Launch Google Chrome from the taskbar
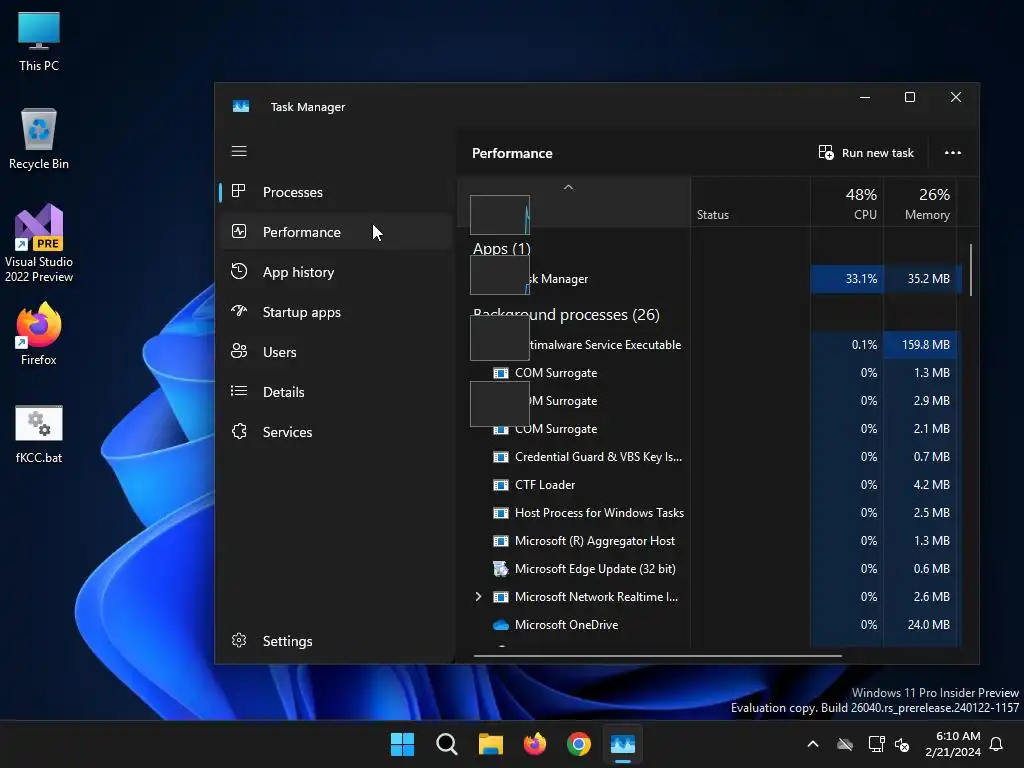The height and width of the screenshot is (768, 1024). 579,744
